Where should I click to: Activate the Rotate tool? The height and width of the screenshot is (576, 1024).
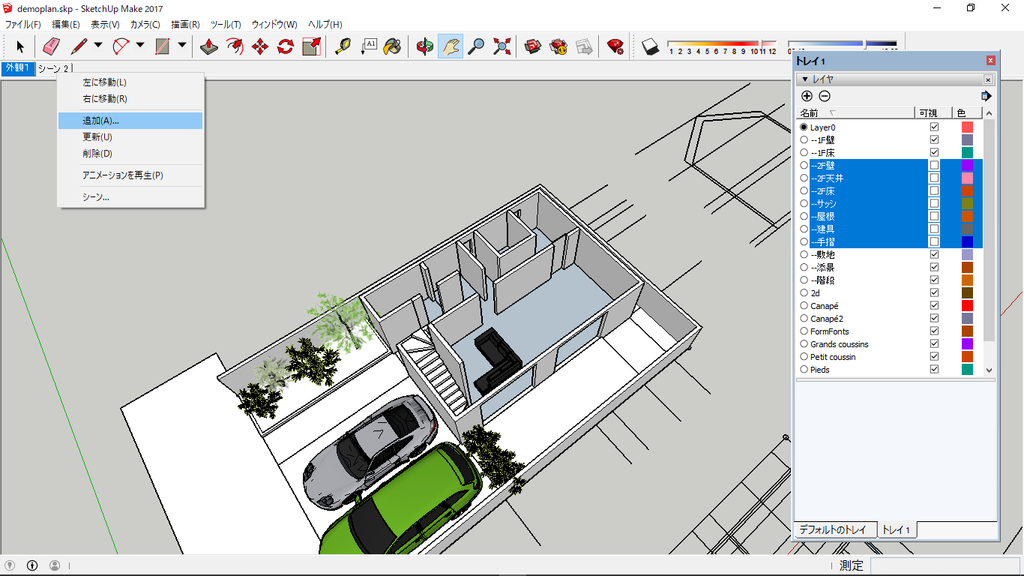pos(285,46)
